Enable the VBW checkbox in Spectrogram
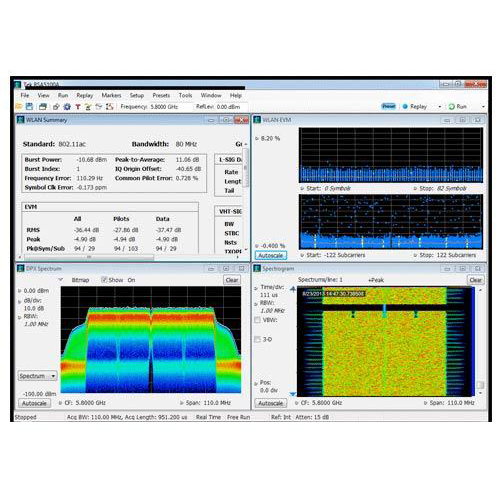The height and width of the screenshot is (500, 500). click(x=257, y=320)
